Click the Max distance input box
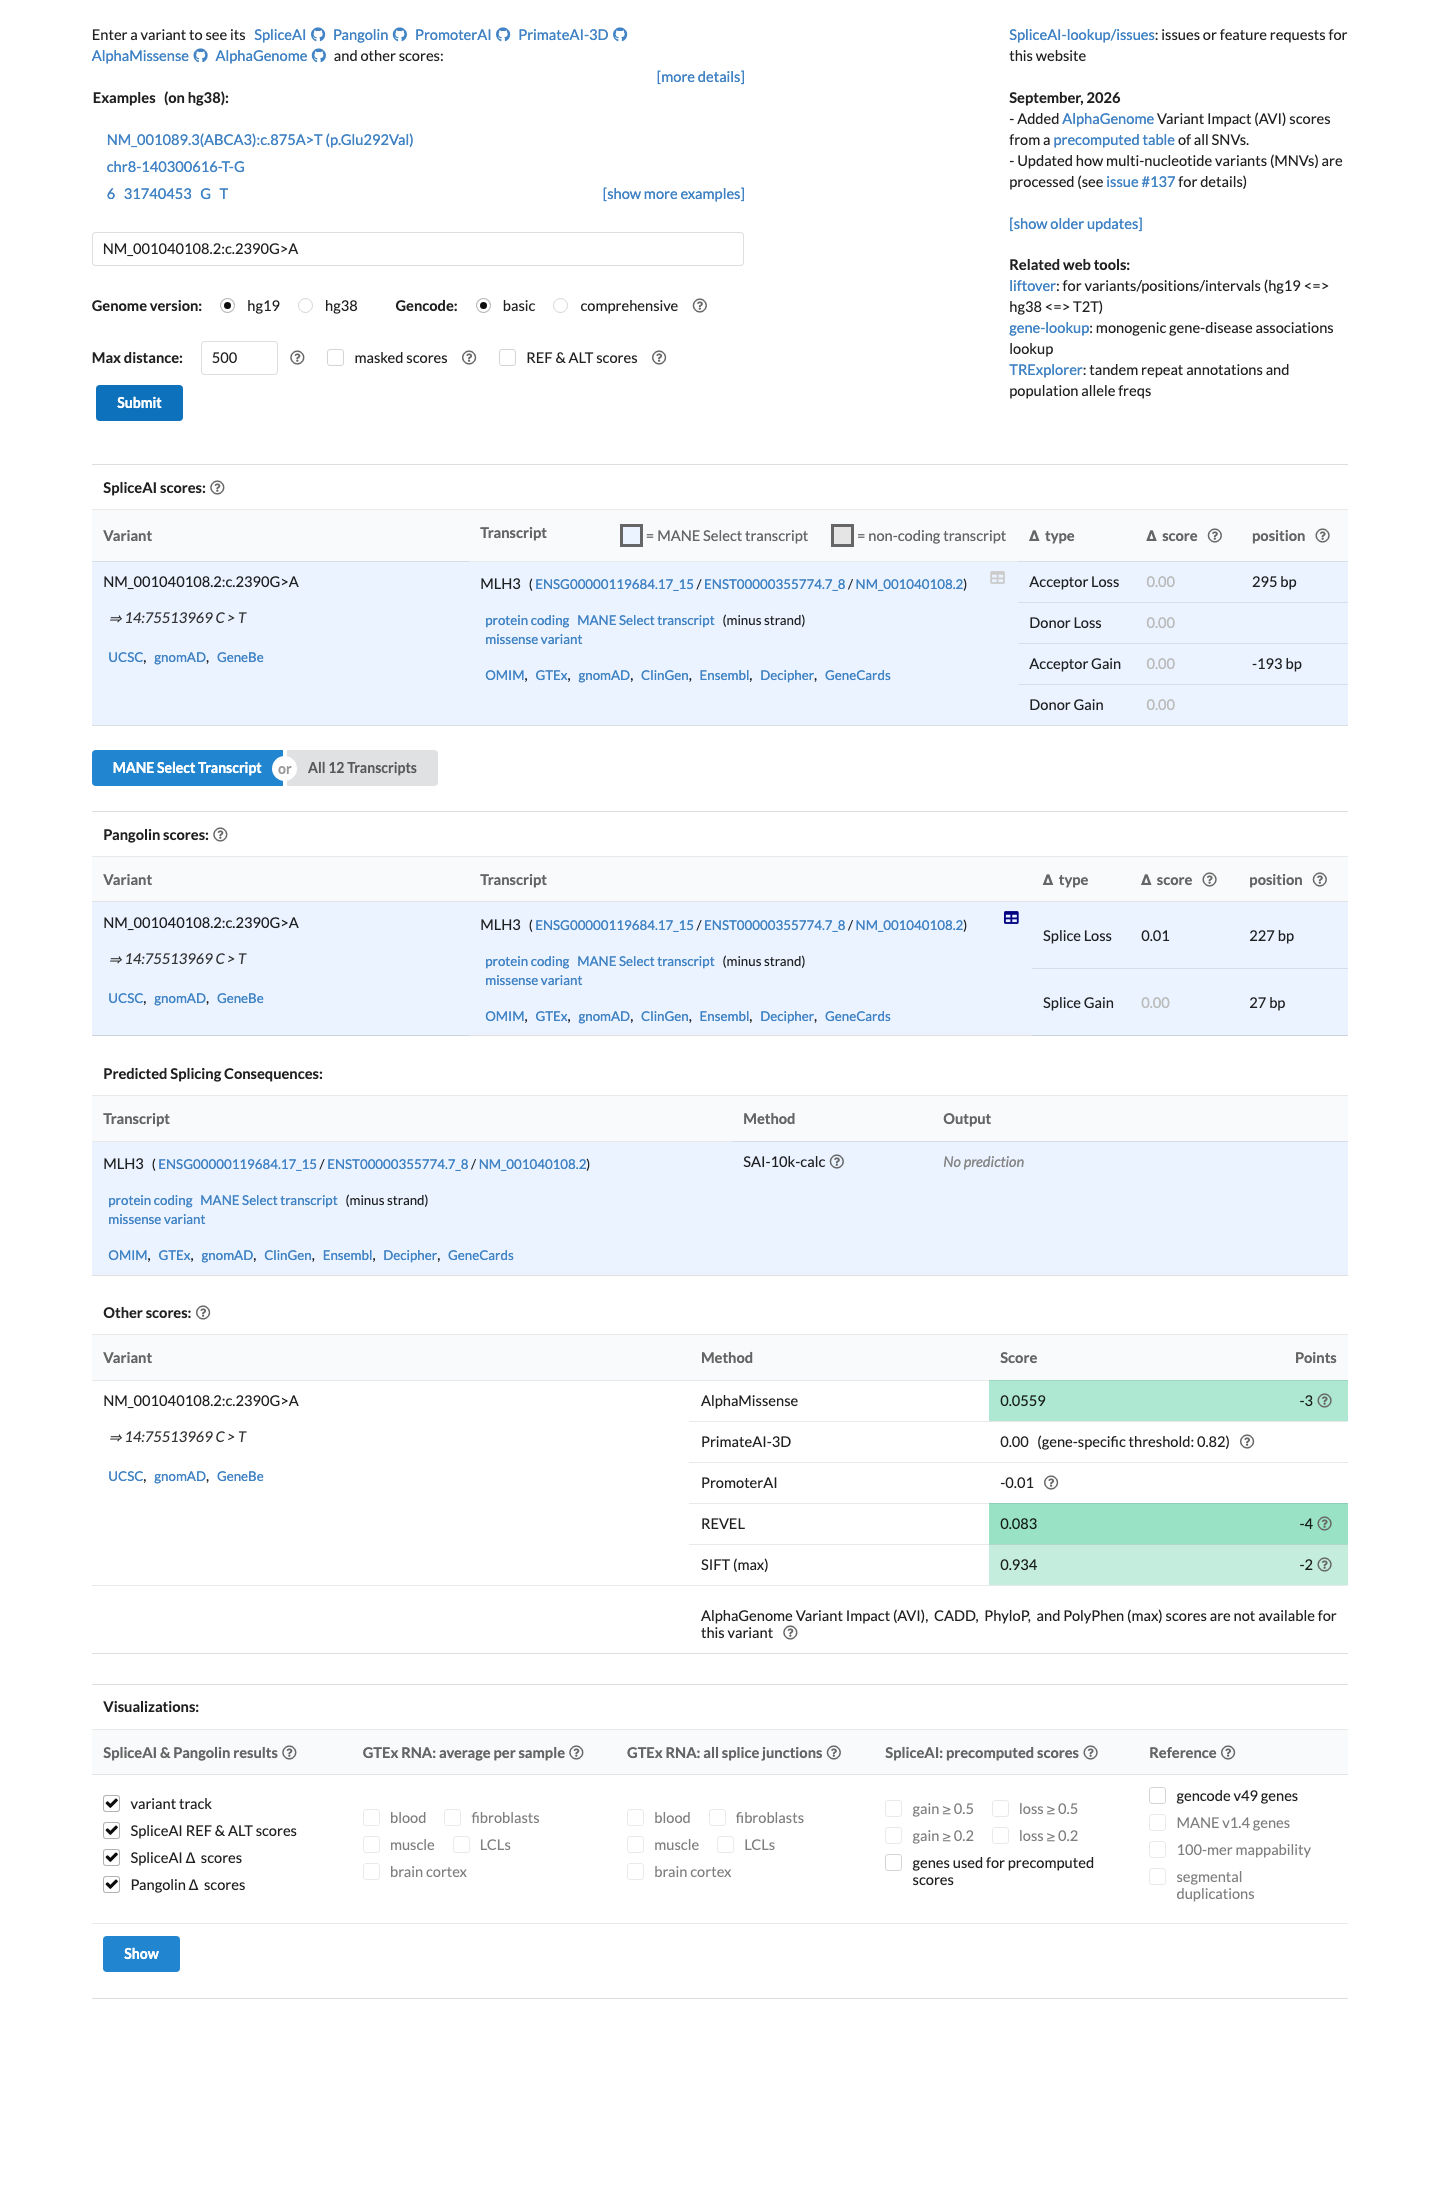The width and height of the screenshot is (1454, 2200). pos(239,358)
